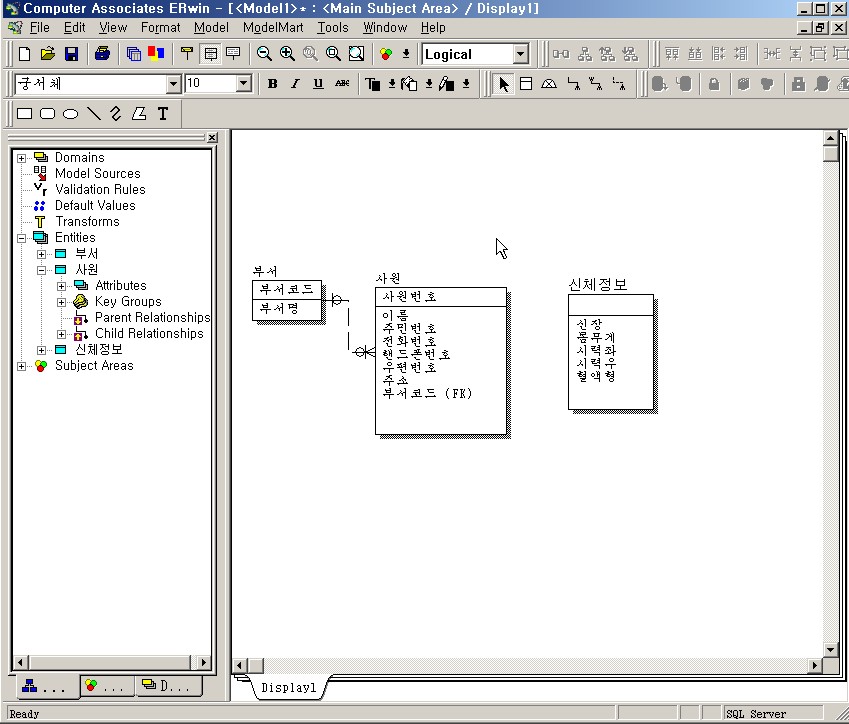This screenshot has width=849, height=724.
Task: Click the stacked tables report icon
Action: [133, 54]
